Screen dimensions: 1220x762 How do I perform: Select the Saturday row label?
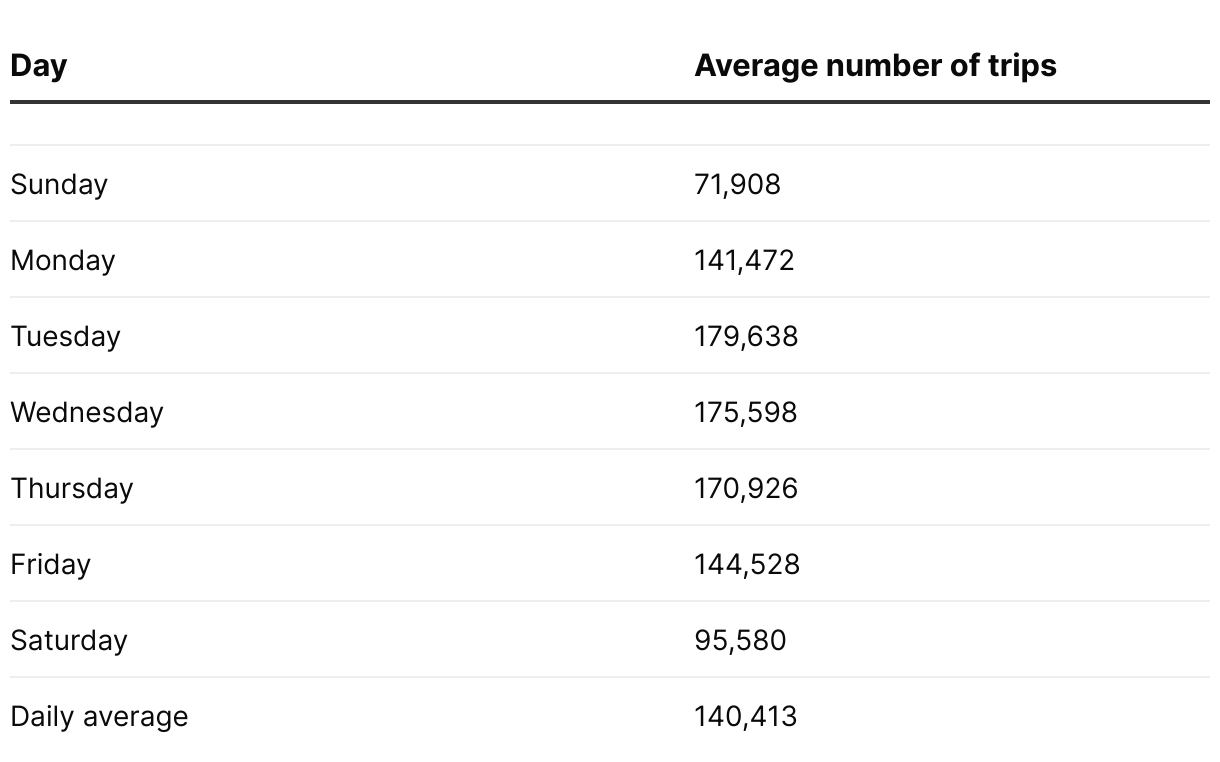coord(69,641)
